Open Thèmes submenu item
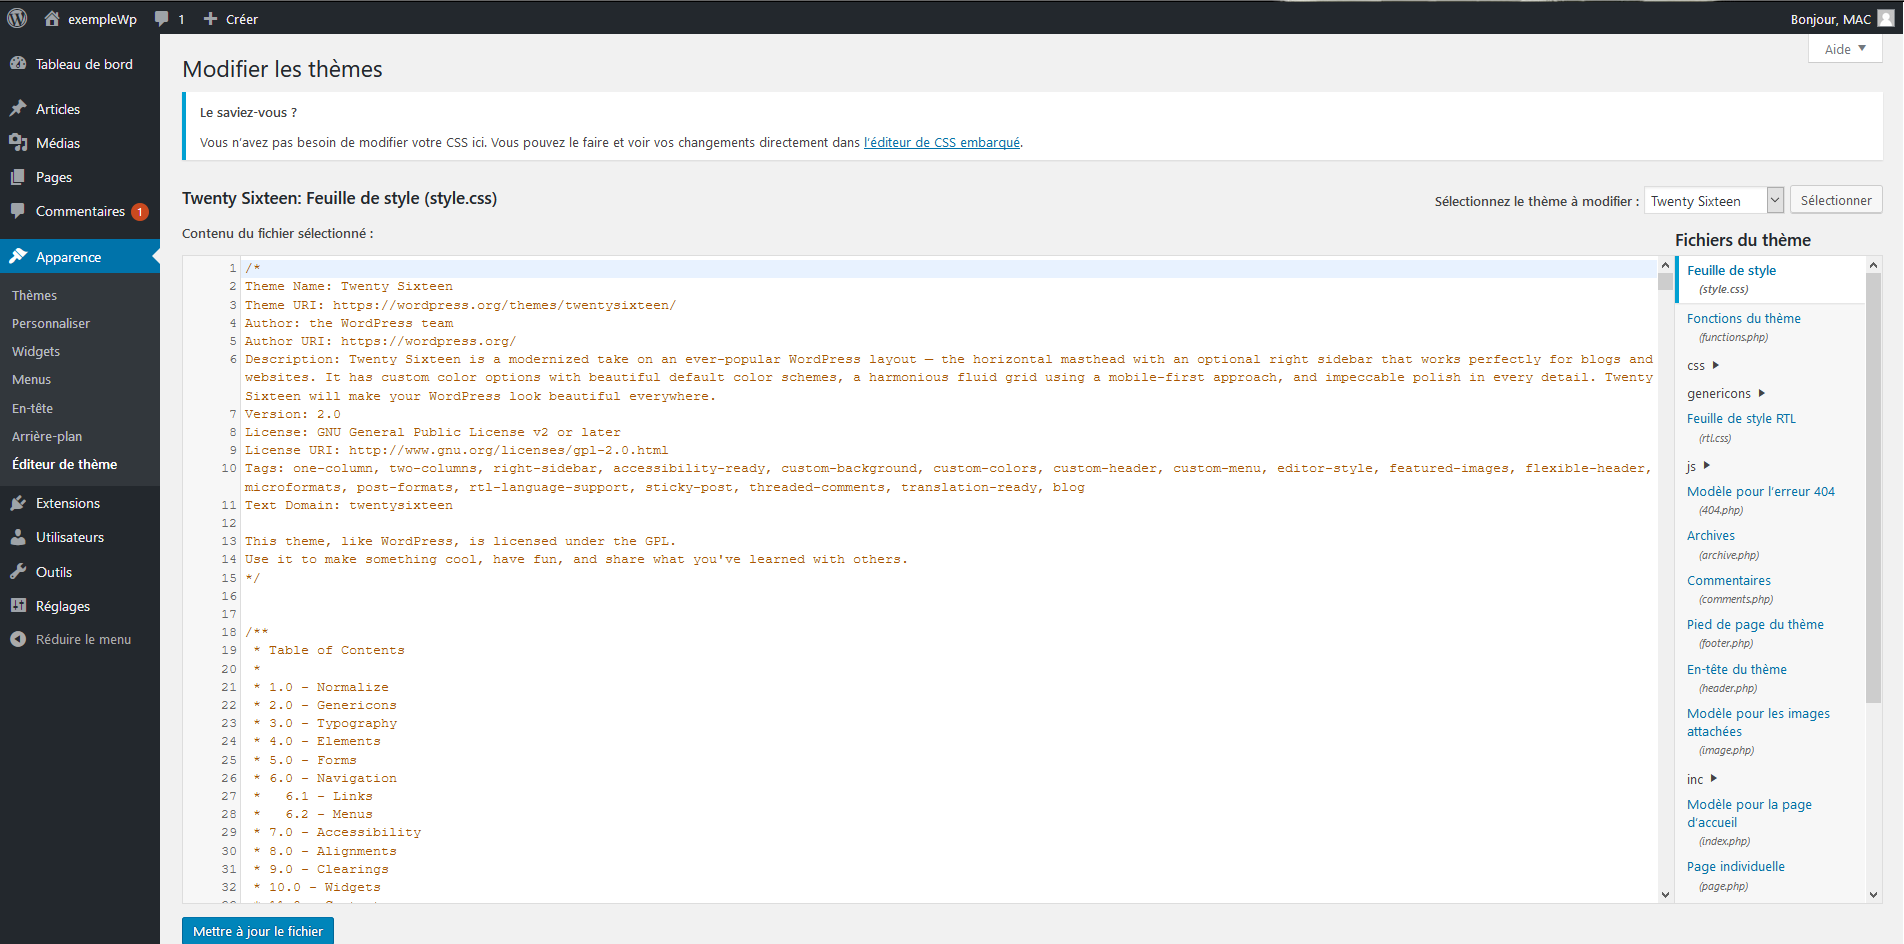Image resolution: width=1904 pixels, height=944 pixels. 34,295
